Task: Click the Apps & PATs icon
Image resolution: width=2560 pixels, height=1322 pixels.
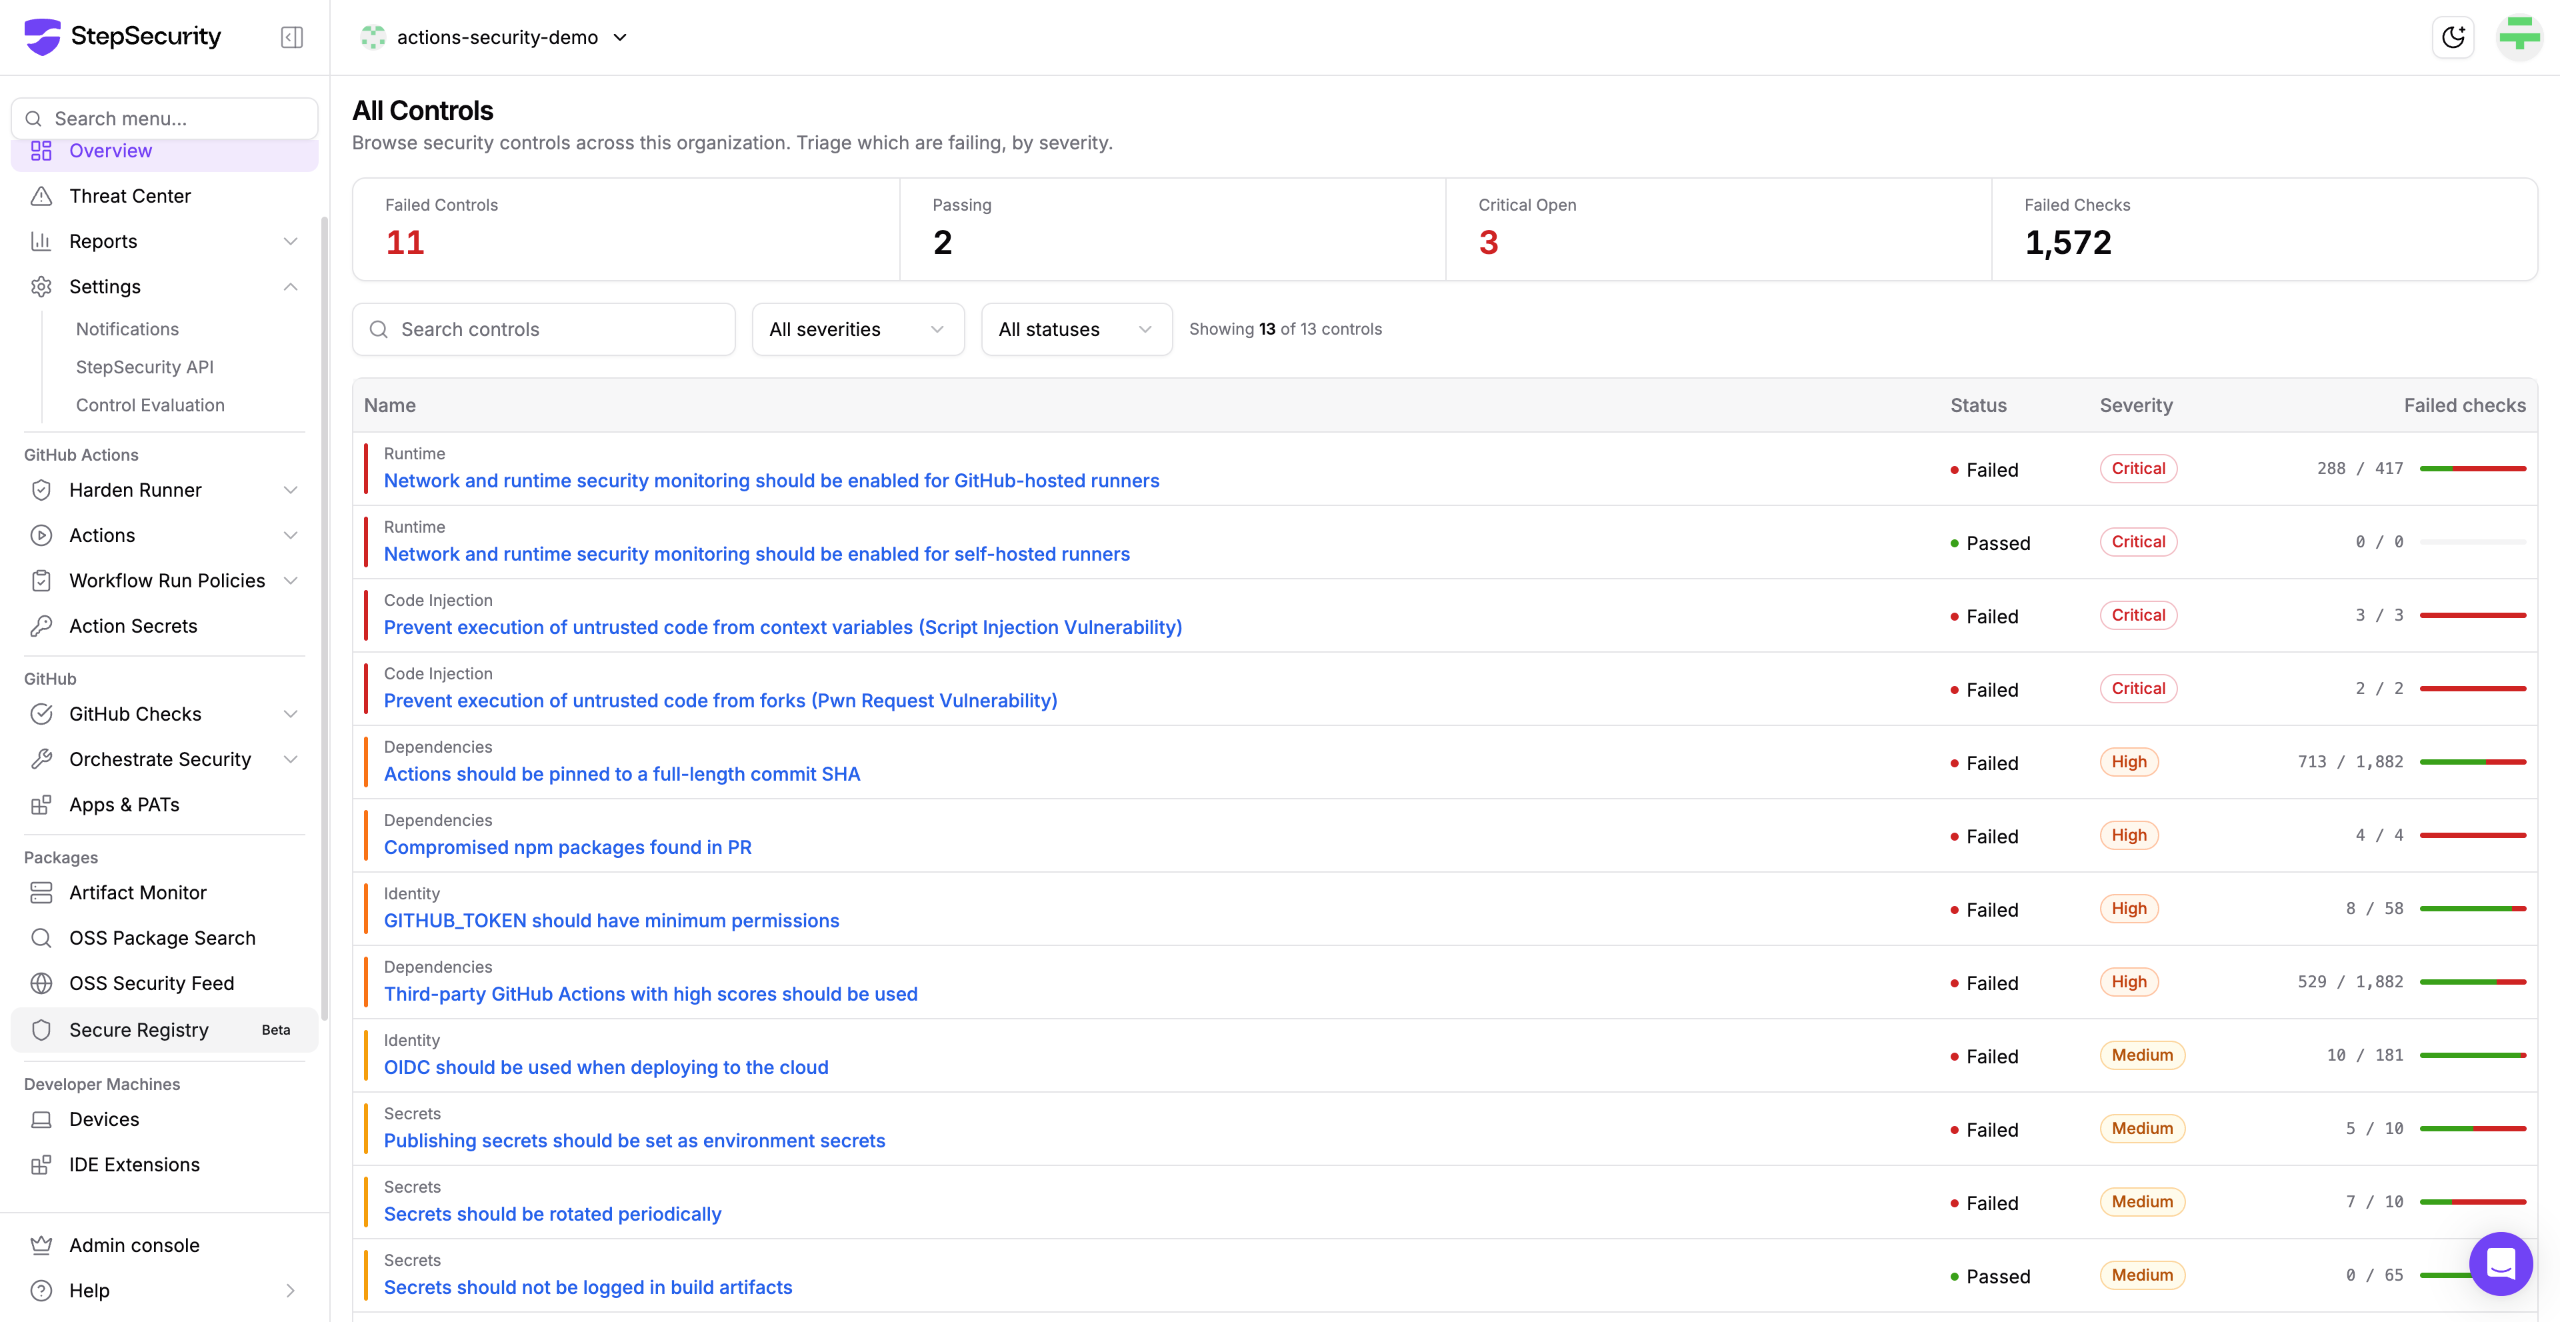Action: [41, 805]
